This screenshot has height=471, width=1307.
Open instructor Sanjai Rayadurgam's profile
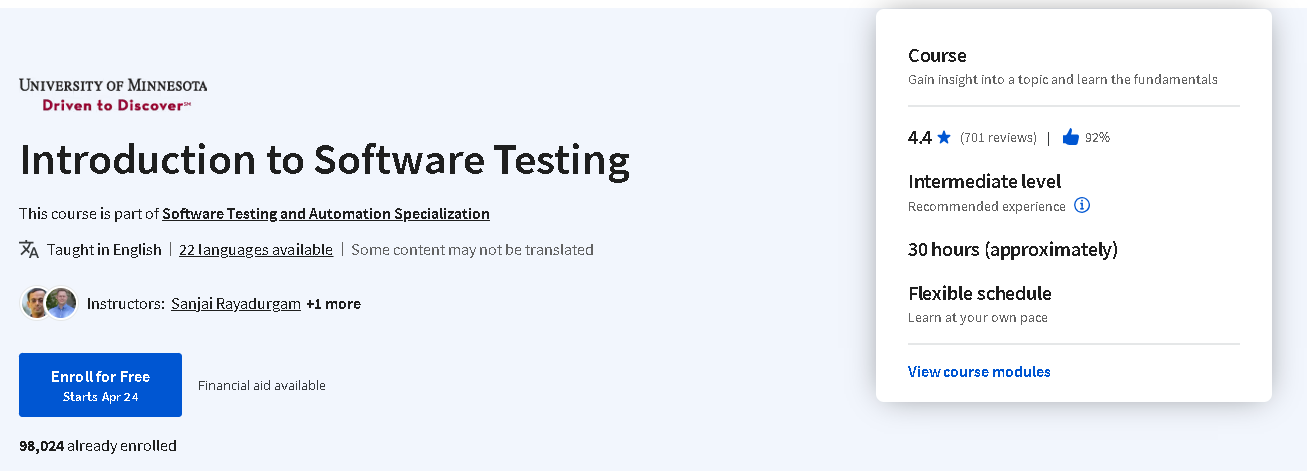point(236,304)
